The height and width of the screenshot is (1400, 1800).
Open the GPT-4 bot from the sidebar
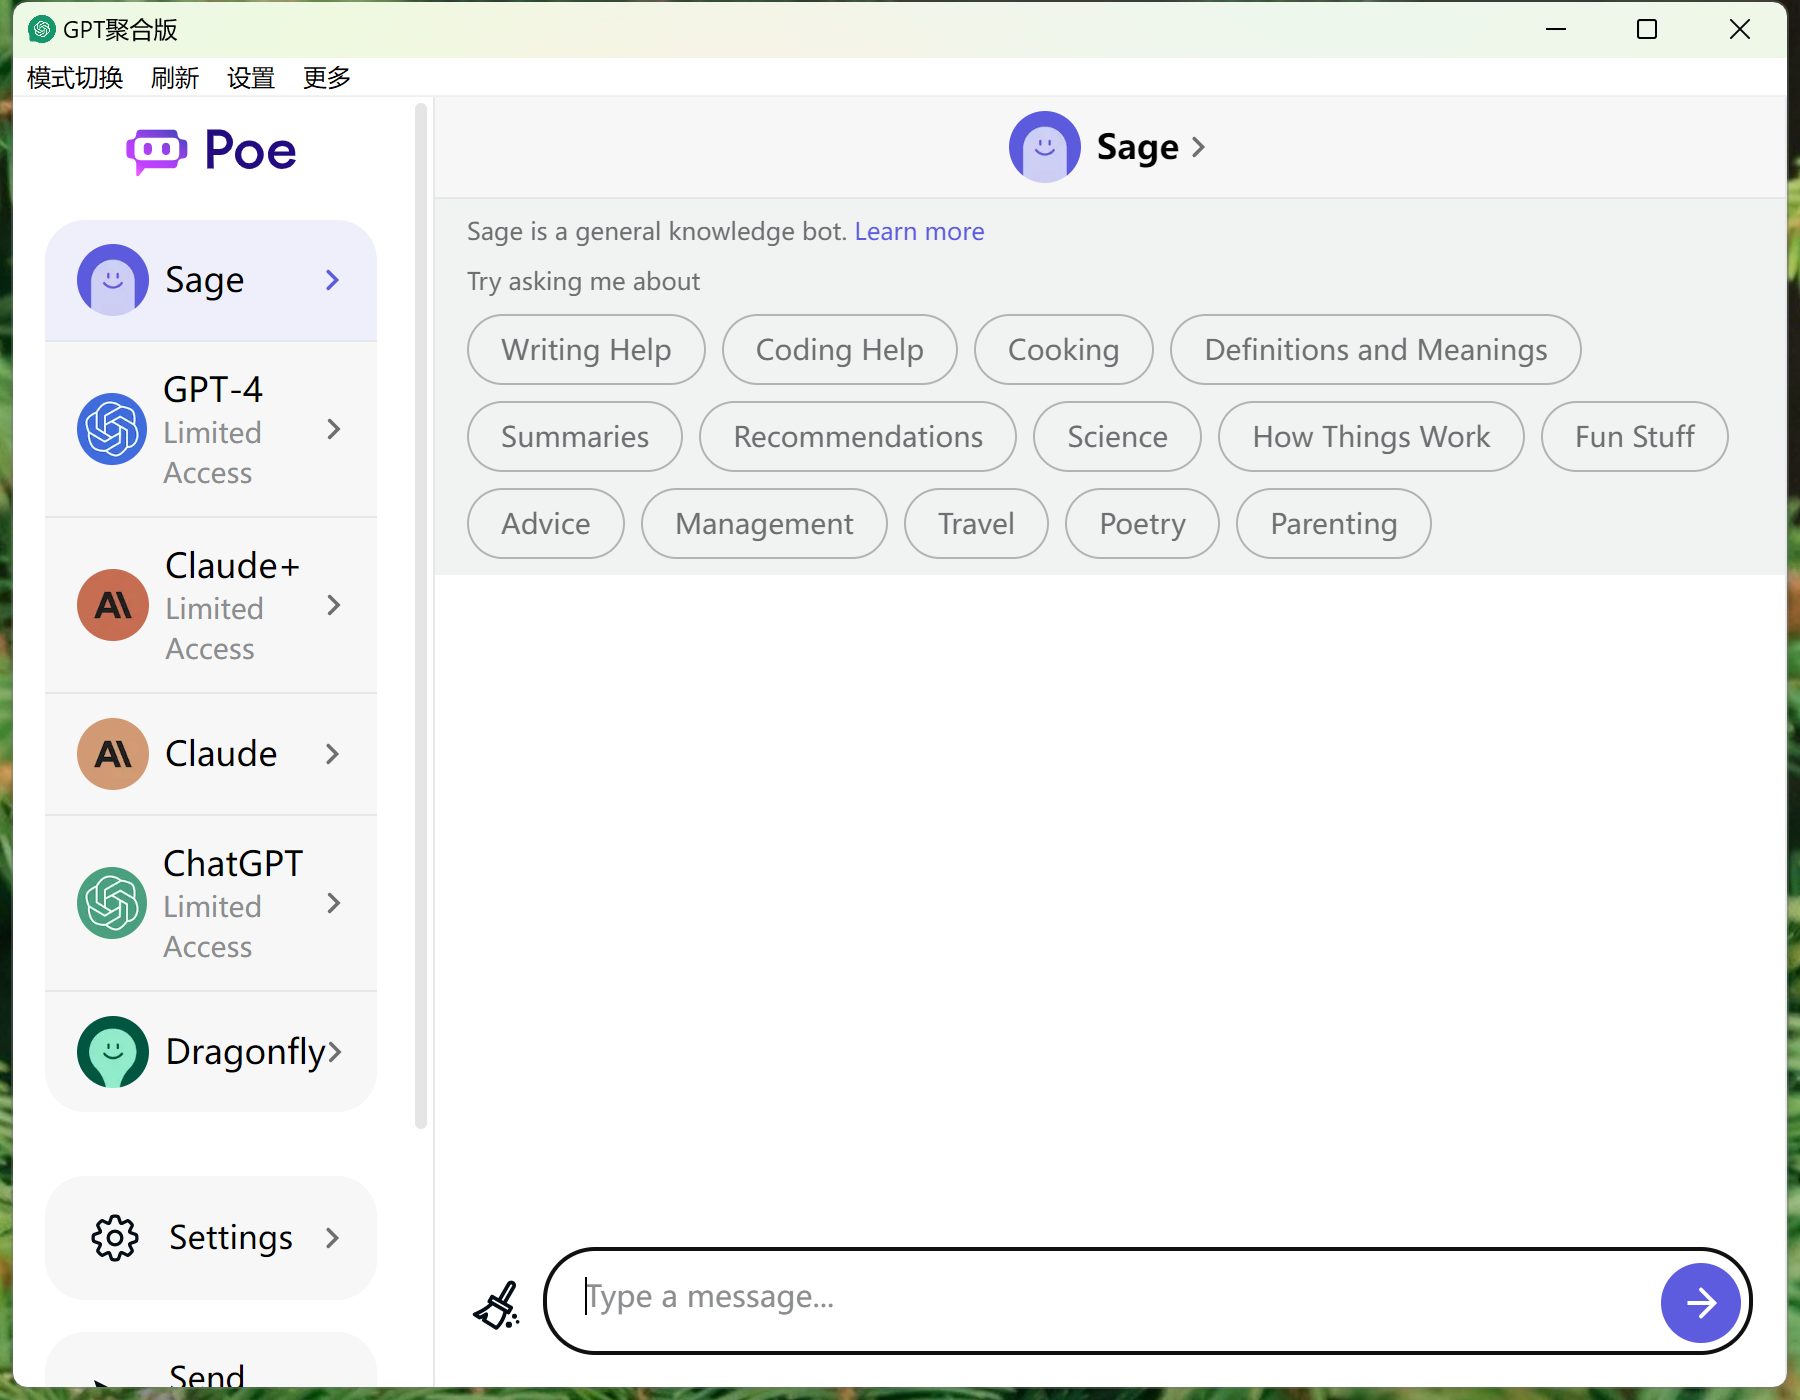(211, 430)
